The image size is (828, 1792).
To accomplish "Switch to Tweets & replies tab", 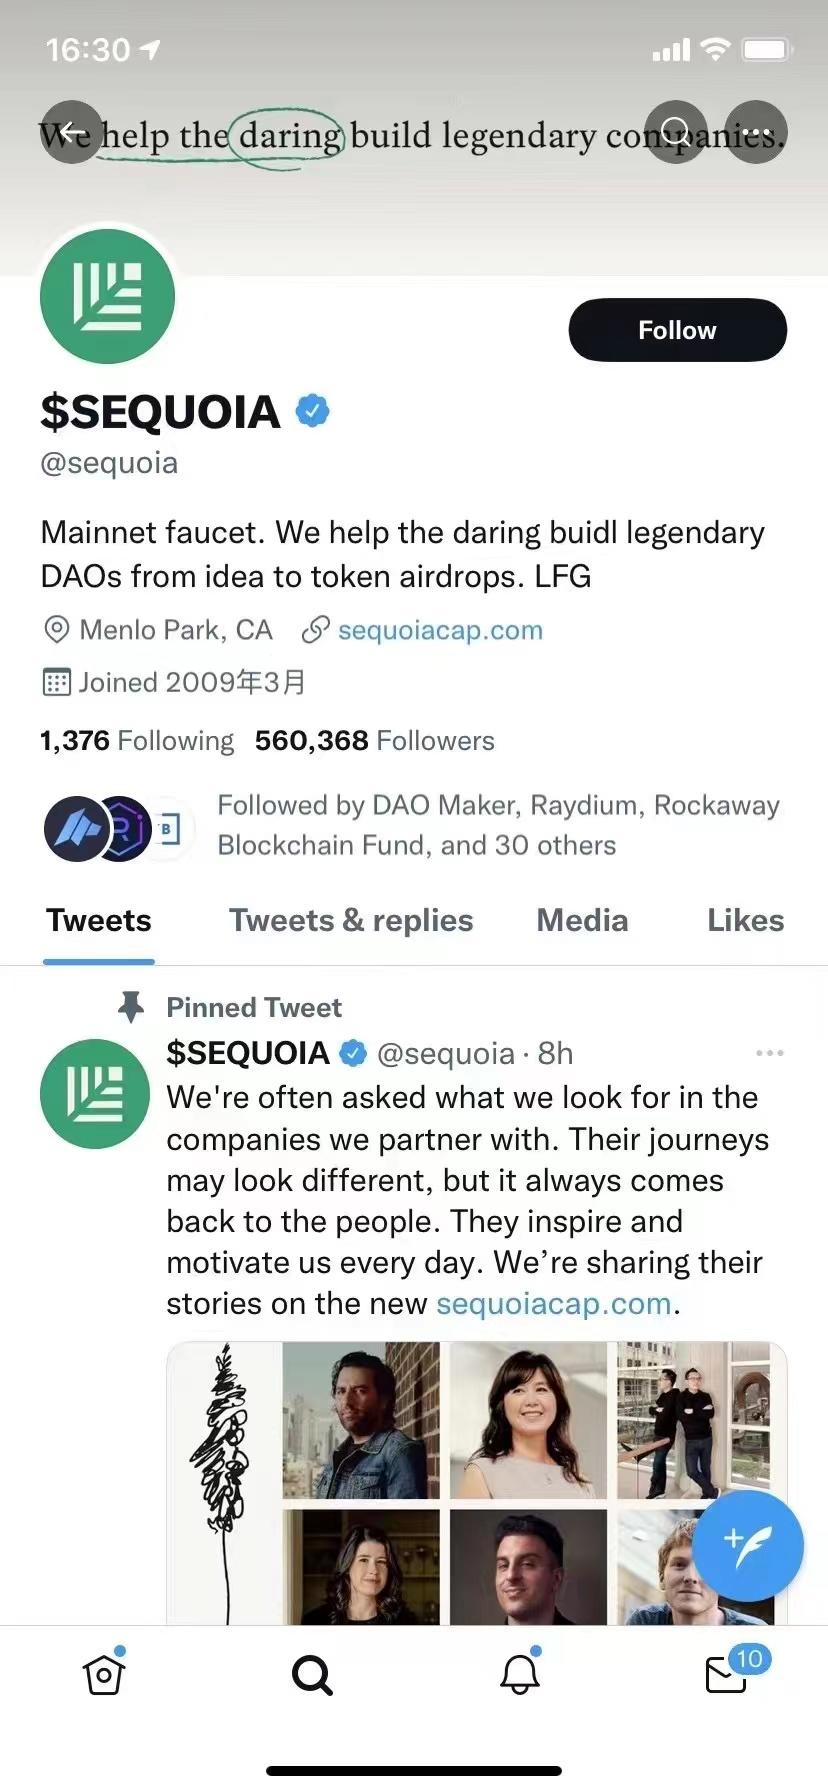I will click(x=351, y=920).
